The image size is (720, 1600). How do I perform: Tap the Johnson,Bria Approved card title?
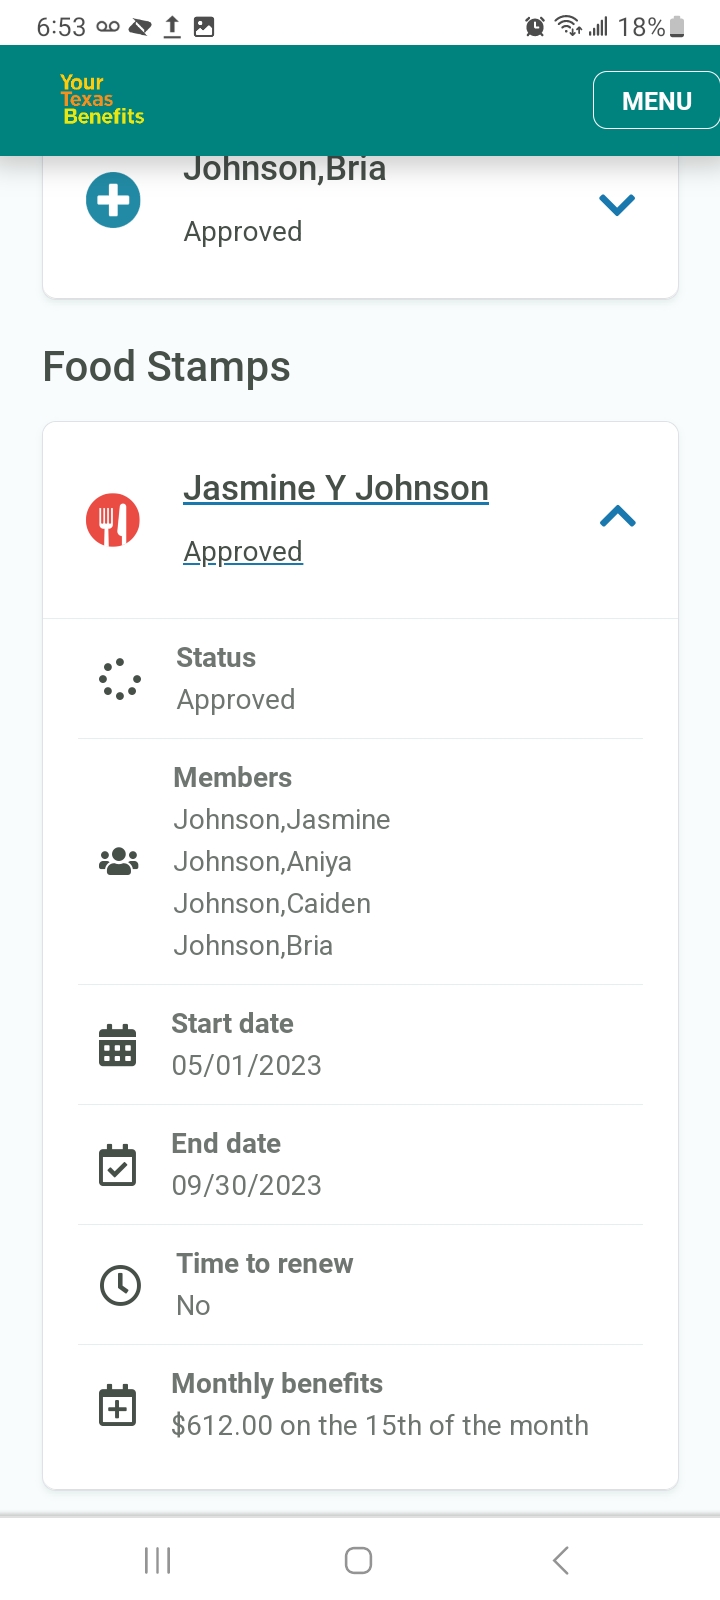click(x=284, y=170)
